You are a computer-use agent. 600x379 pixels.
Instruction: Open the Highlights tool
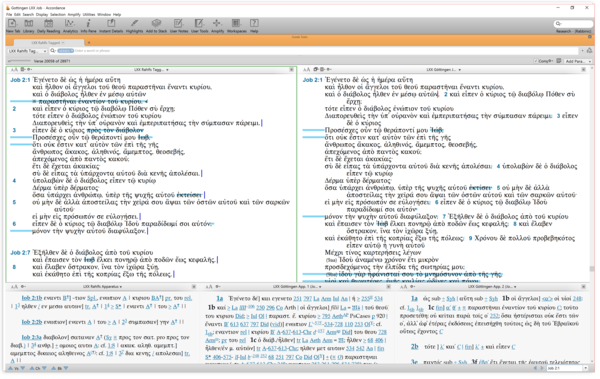134,26
